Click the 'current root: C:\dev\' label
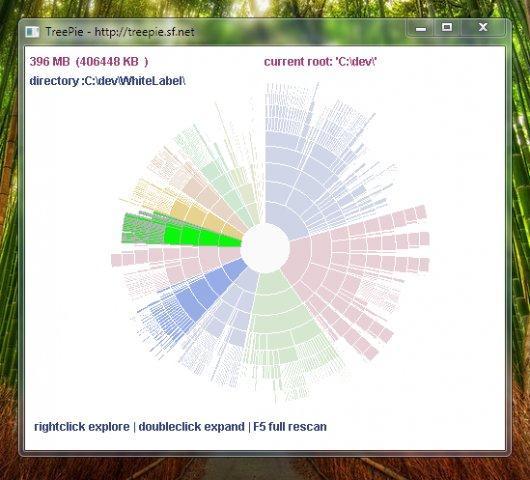Viewport: 530px width, 480px height. click(x=320, y=62)
